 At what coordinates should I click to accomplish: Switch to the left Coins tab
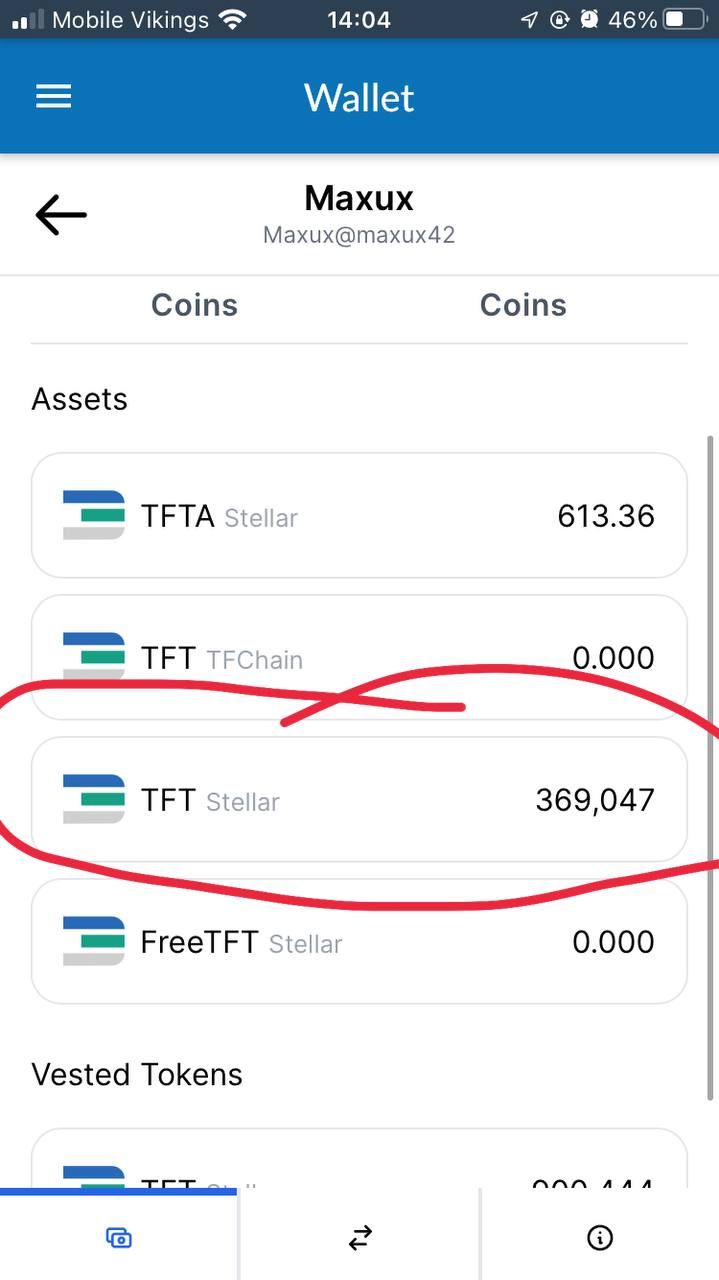(x=194, y=305)
